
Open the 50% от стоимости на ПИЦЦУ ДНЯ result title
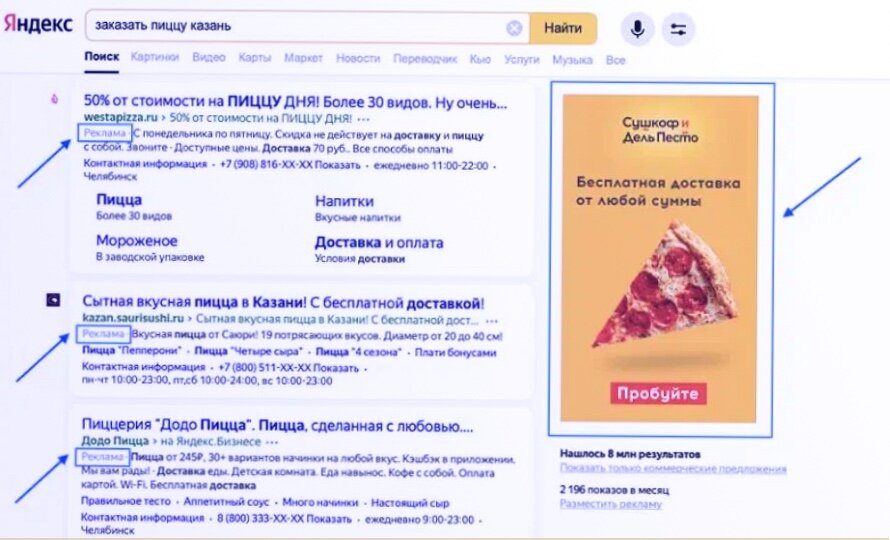[295, 102]
